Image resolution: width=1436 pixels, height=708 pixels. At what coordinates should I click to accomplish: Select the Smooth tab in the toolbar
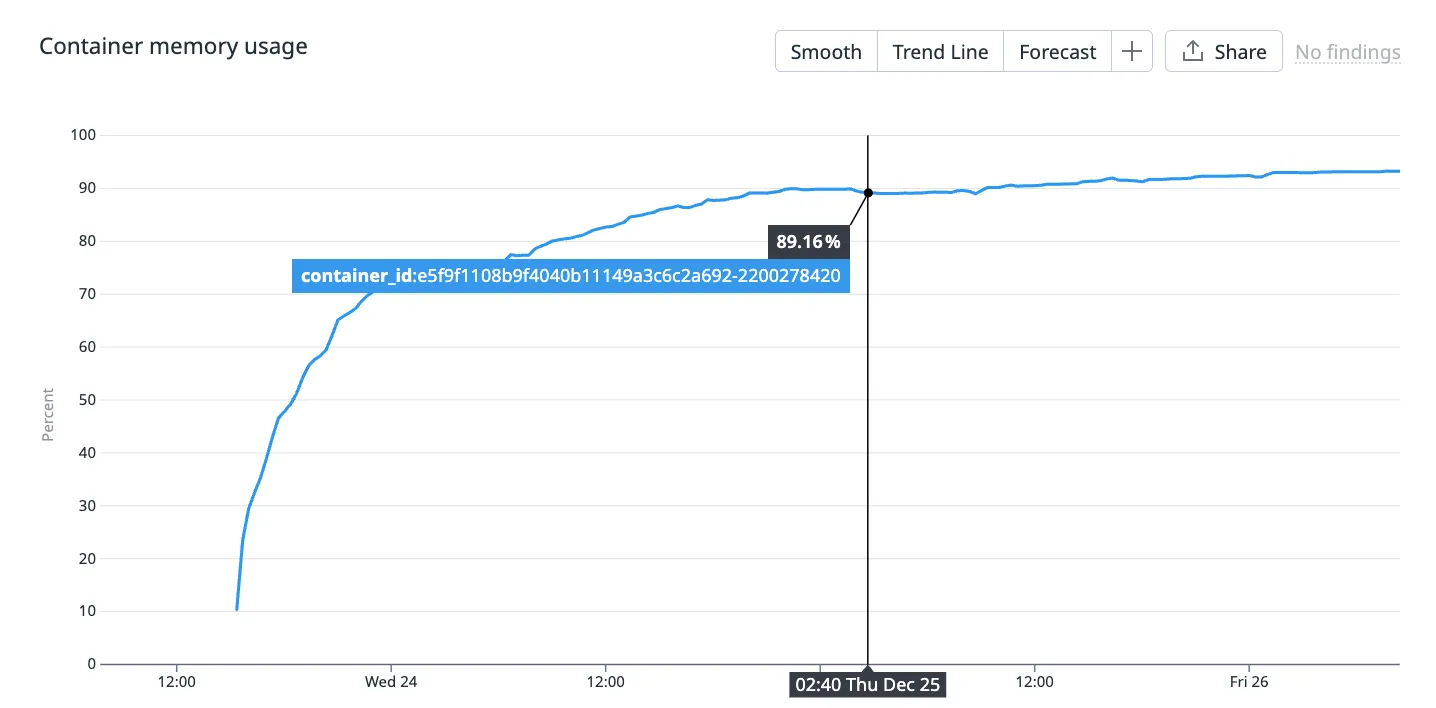coord(826,51)
